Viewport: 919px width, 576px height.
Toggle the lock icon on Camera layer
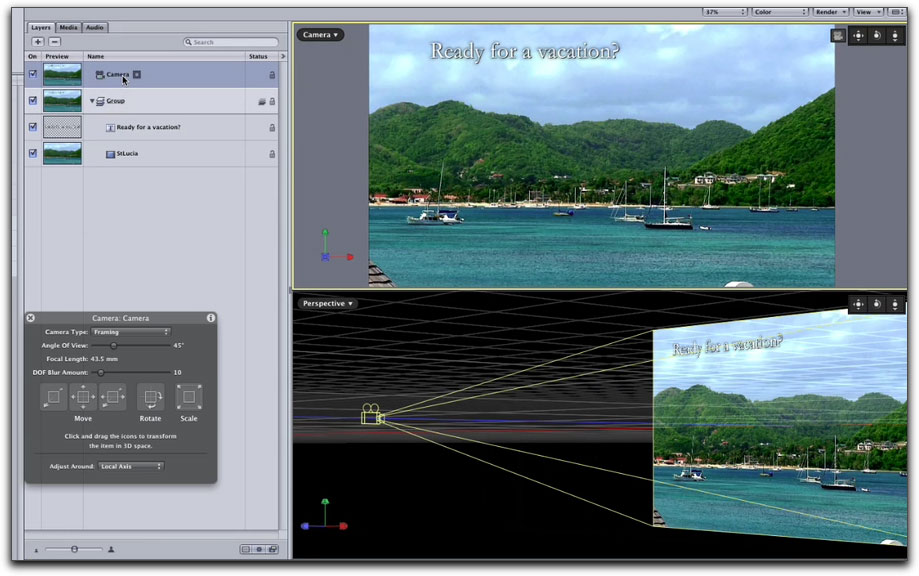[271, 75]
